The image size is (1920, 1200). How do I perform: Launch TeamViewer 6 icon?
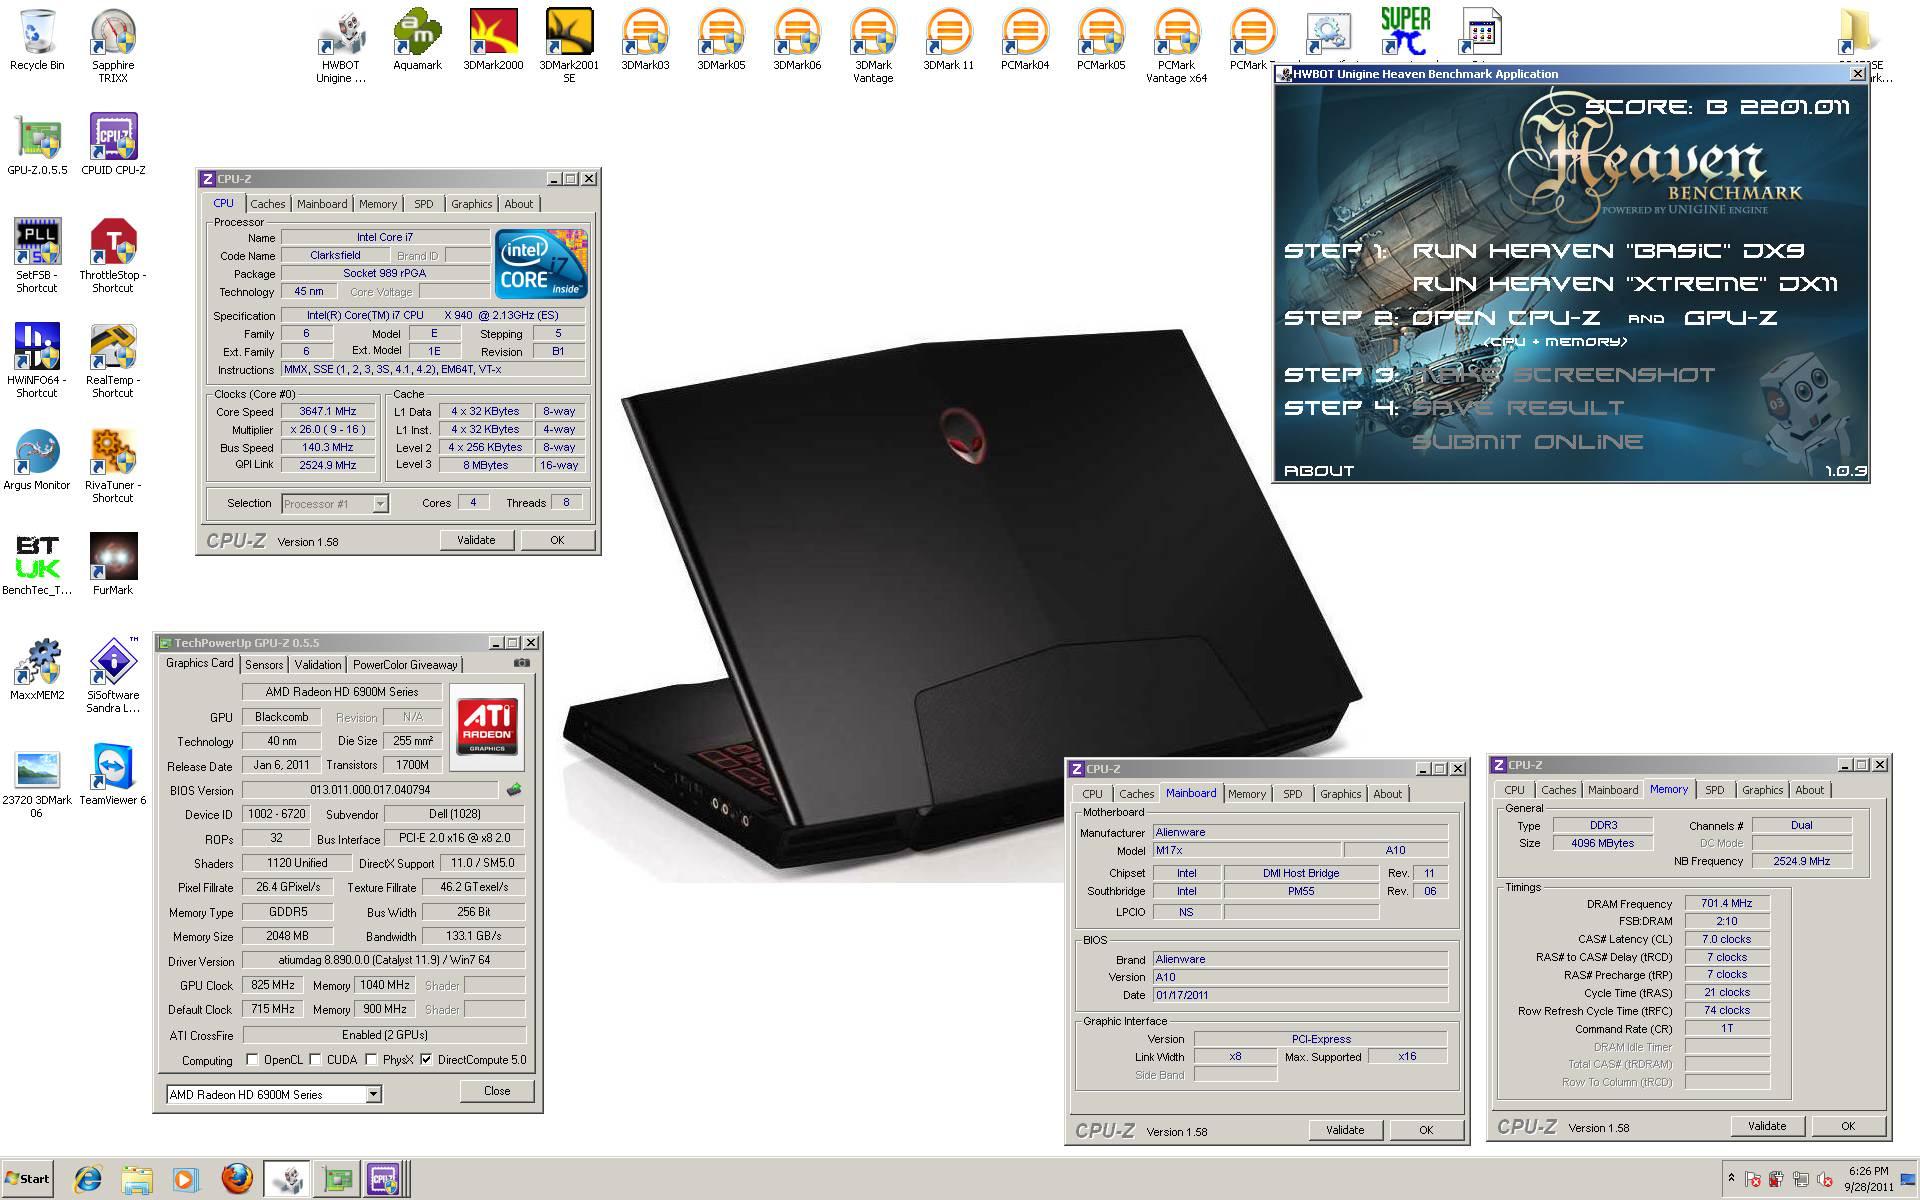[x=113, y=775]
